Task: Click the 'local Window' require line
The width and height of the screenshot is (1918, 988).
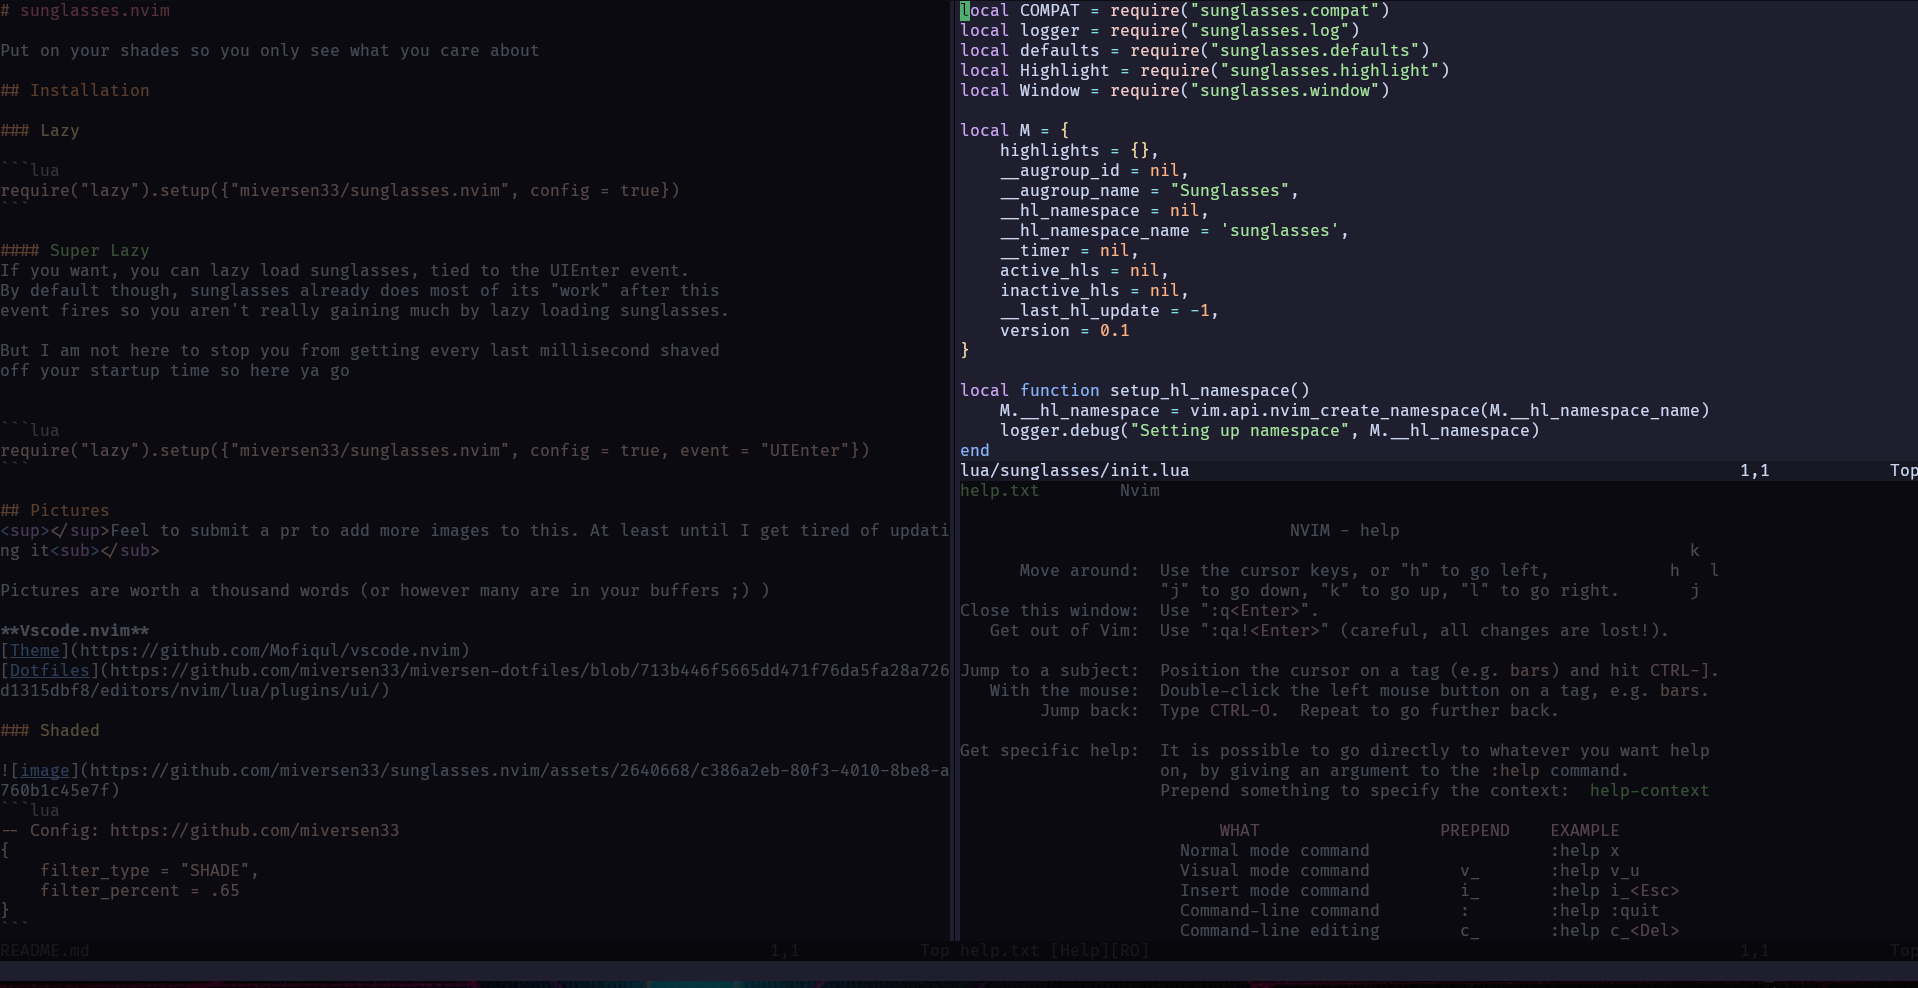Action: click(x=1175, y=90)
